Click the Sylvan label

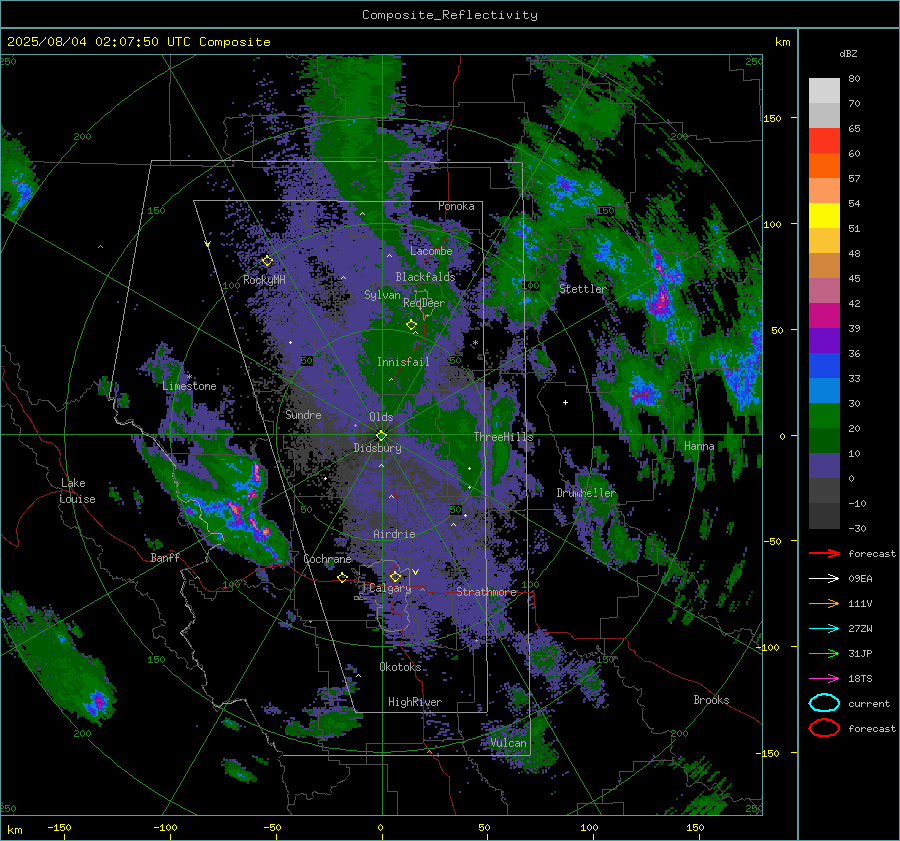click(x=382, y=295)
